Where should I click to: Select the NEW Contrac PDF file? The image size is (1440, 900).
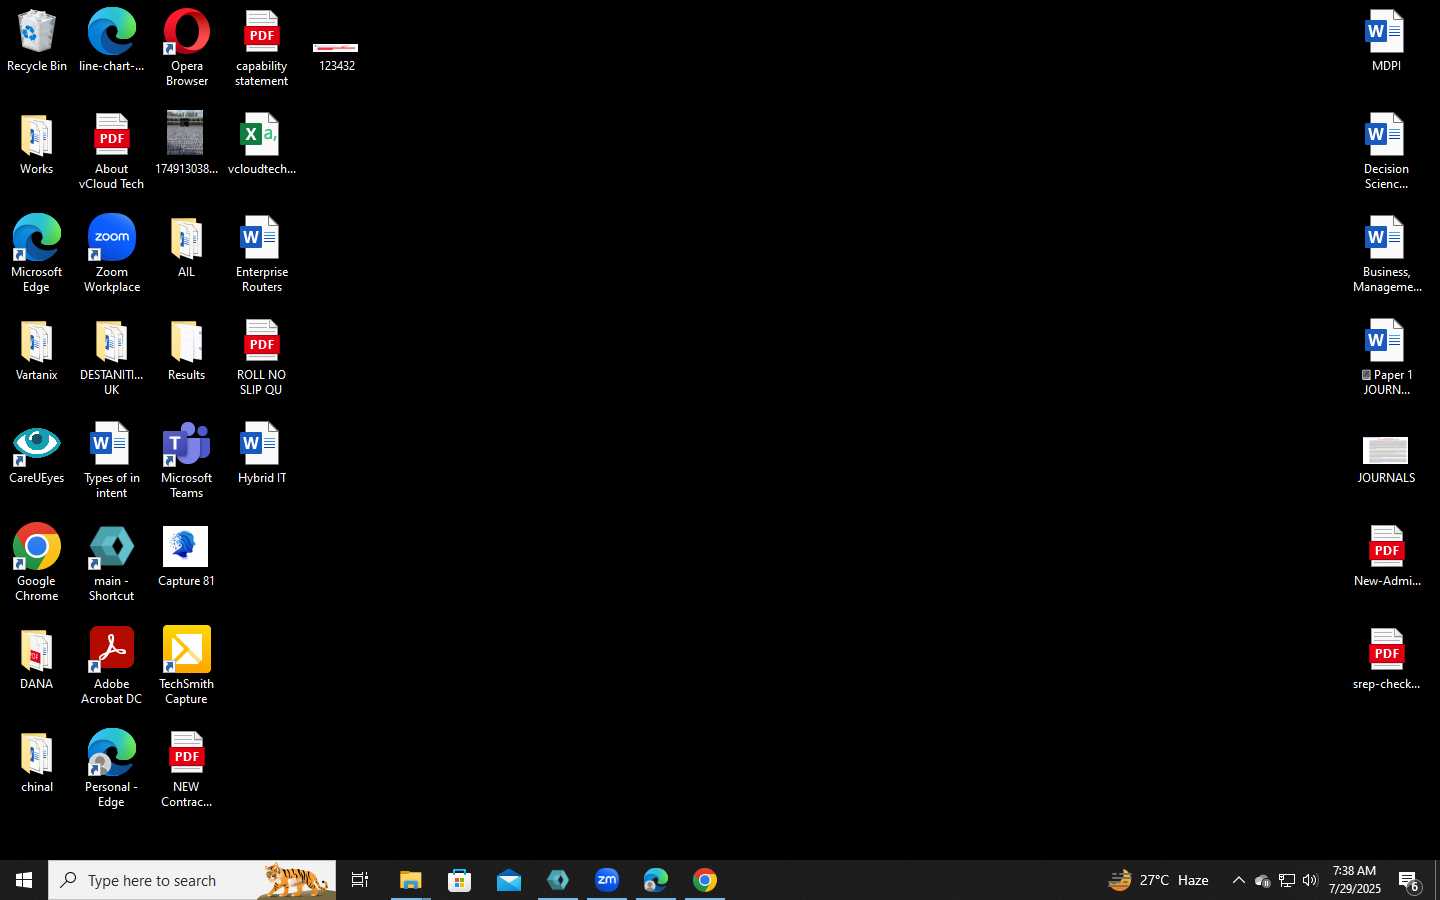187,769
